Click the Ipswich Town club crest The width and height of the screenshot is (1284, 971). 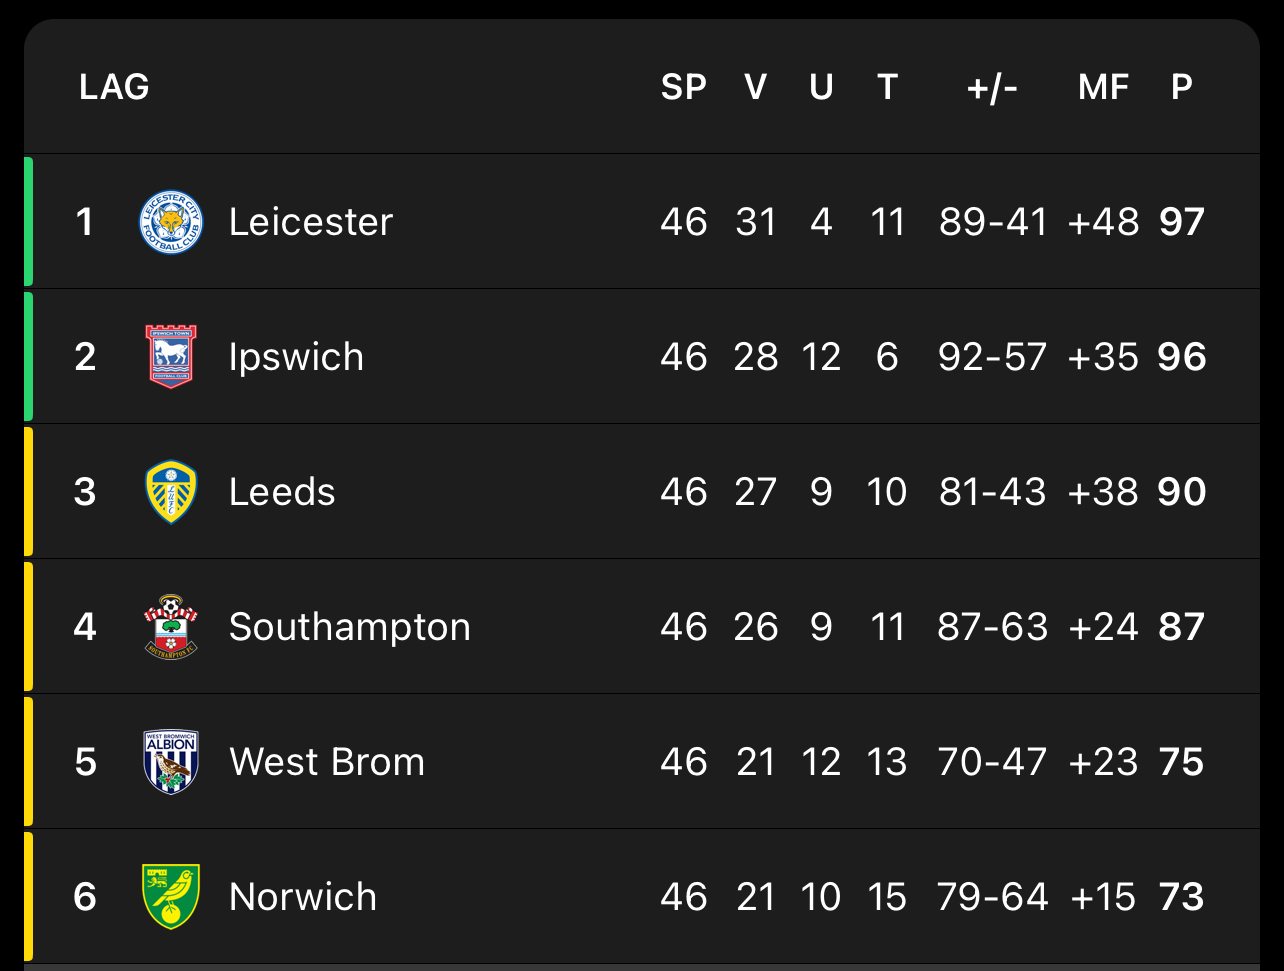tap(171, 357)
